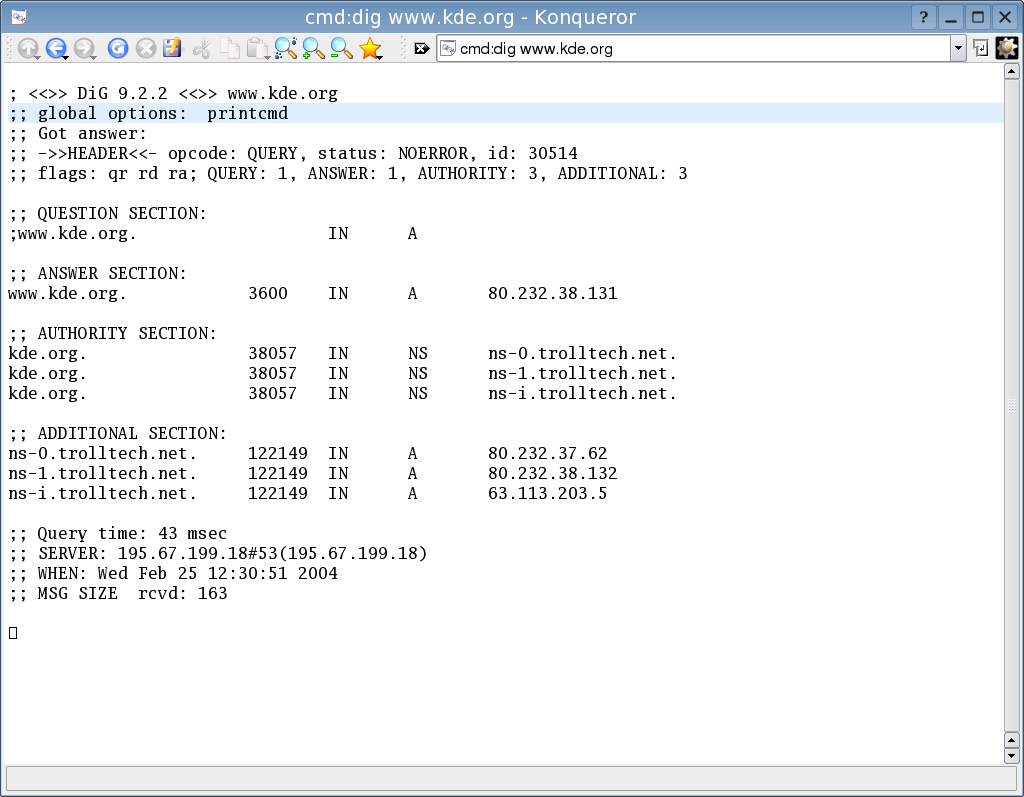Viewport: 1024px width, 797px height.
Task: Click scrollbar down arrow at bottom
Action: pos(1012,756)
